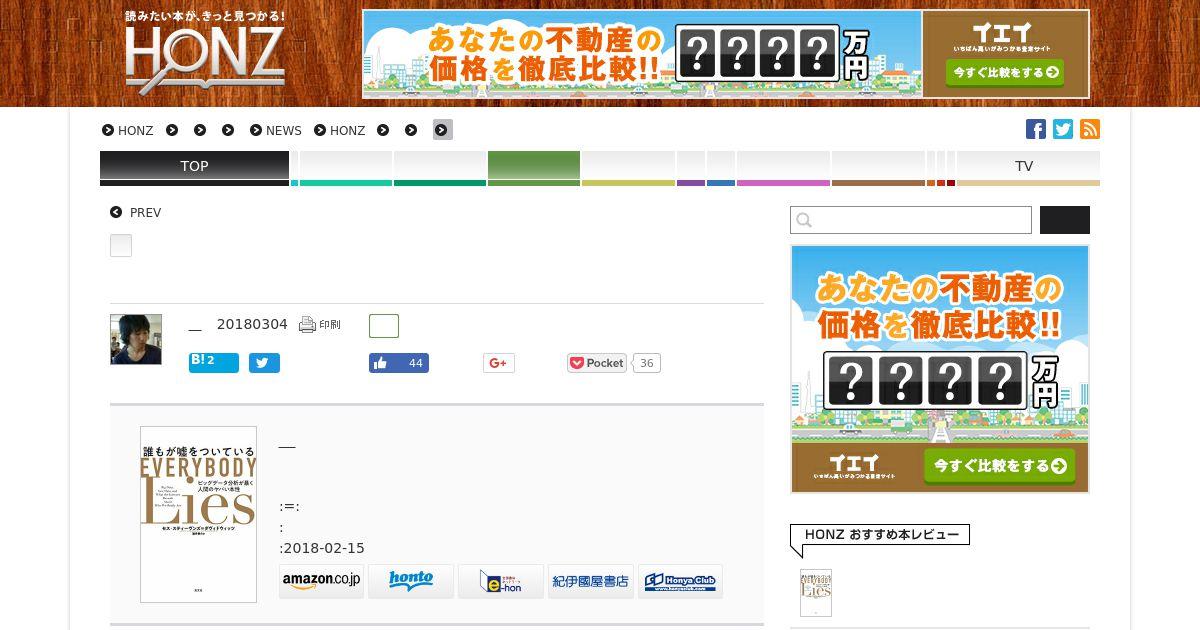This screenshot has width=1200, height=630.
Task: Click sidebar real-estate price ad image
Action: (940, 369)
